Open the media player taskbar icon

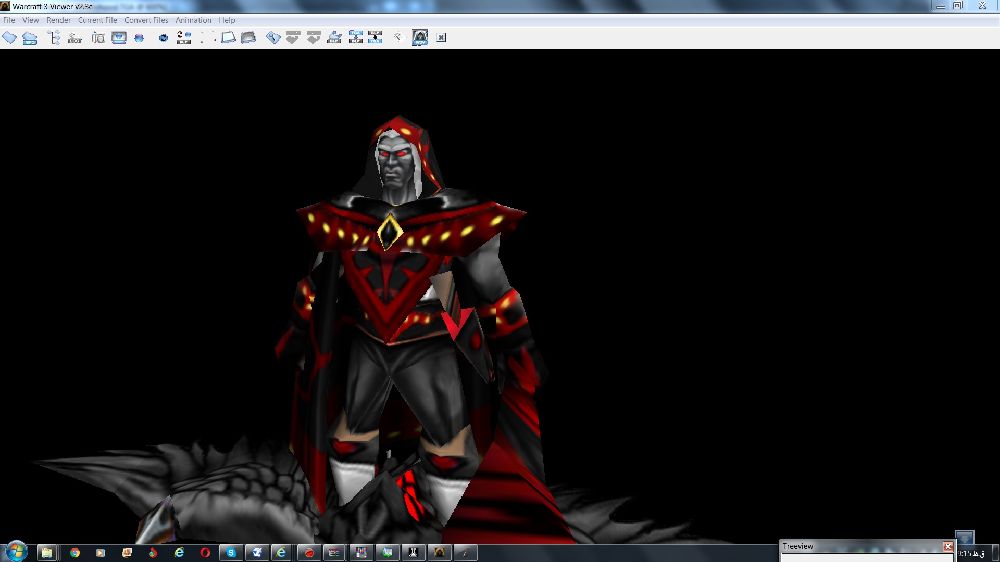click(100, 552)
